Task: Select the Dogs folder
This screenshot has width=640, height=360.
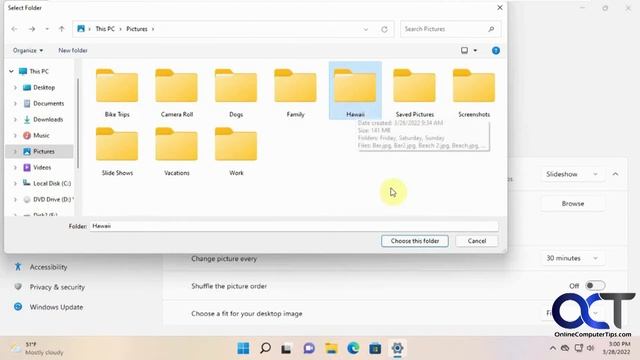Action: [236, 93]
